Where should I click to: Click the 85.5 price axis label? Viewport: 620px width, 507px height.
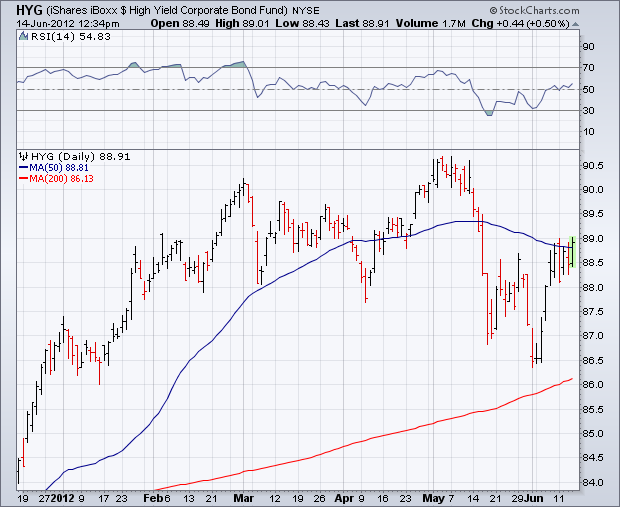[593, 409]
